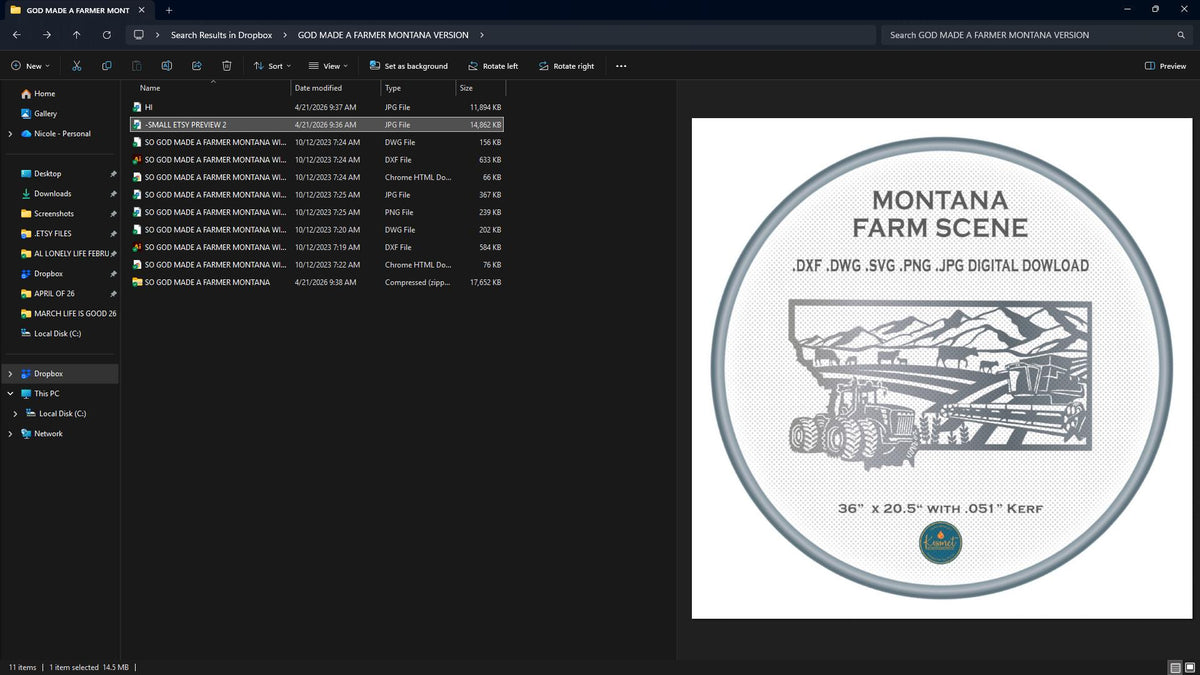The width and height of the screenshot is (1200, 675).
Task: Select the 239 KB PNG file
Action: pyautogui.click(x=317, y=212)
